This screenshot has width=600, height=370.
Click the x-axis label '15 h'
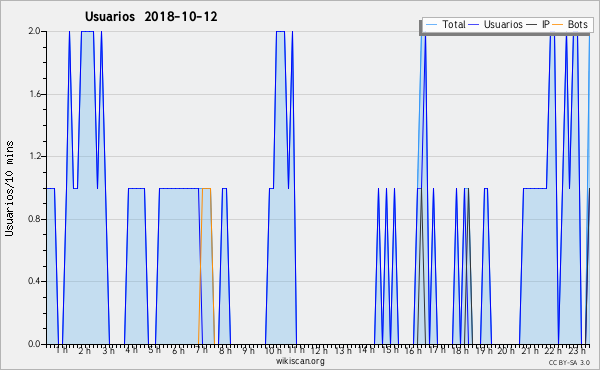390,350
